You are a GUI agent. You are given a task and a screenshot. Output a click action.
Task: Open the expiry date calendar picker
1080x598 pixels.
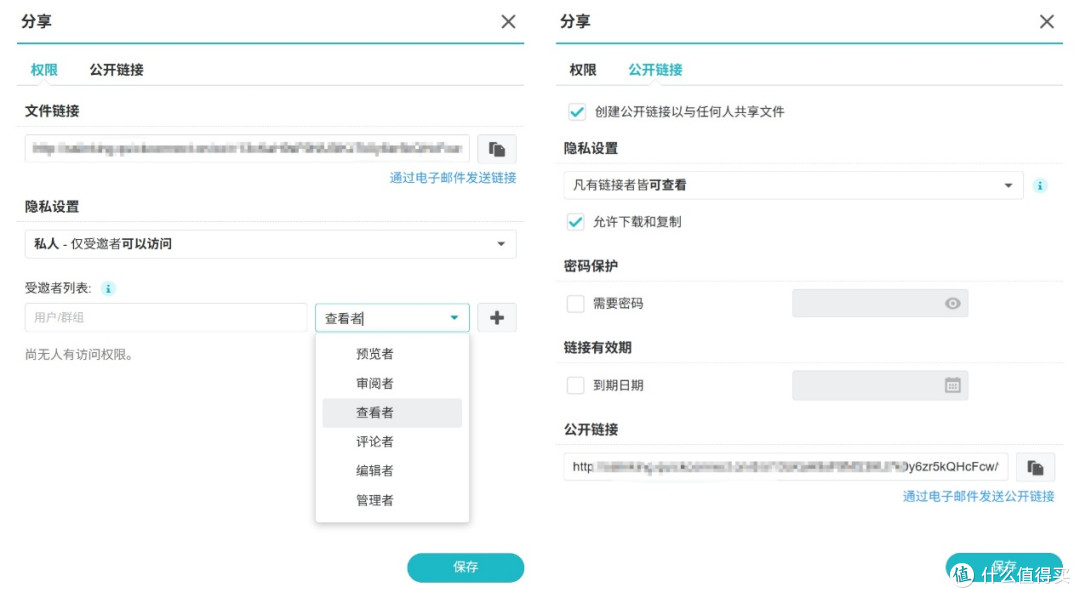(952, 385)
